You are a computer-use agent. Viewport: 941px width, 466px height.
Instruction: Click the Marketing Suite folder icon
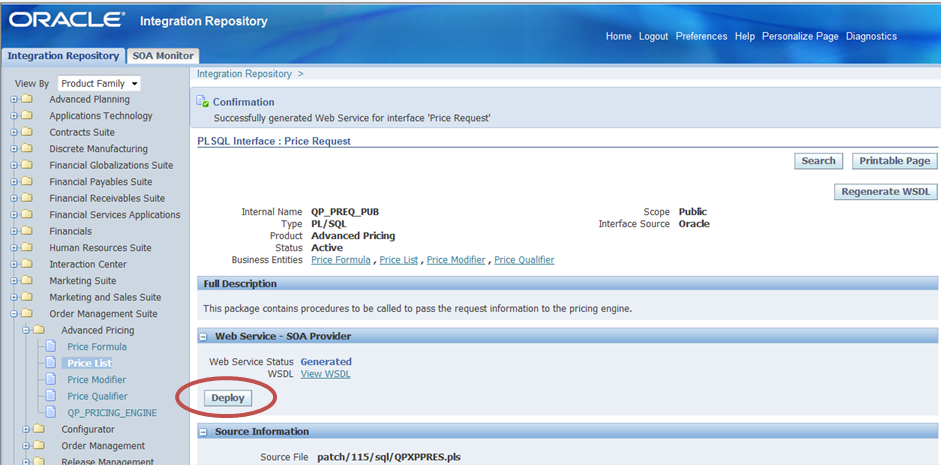(x=27, y=281)
